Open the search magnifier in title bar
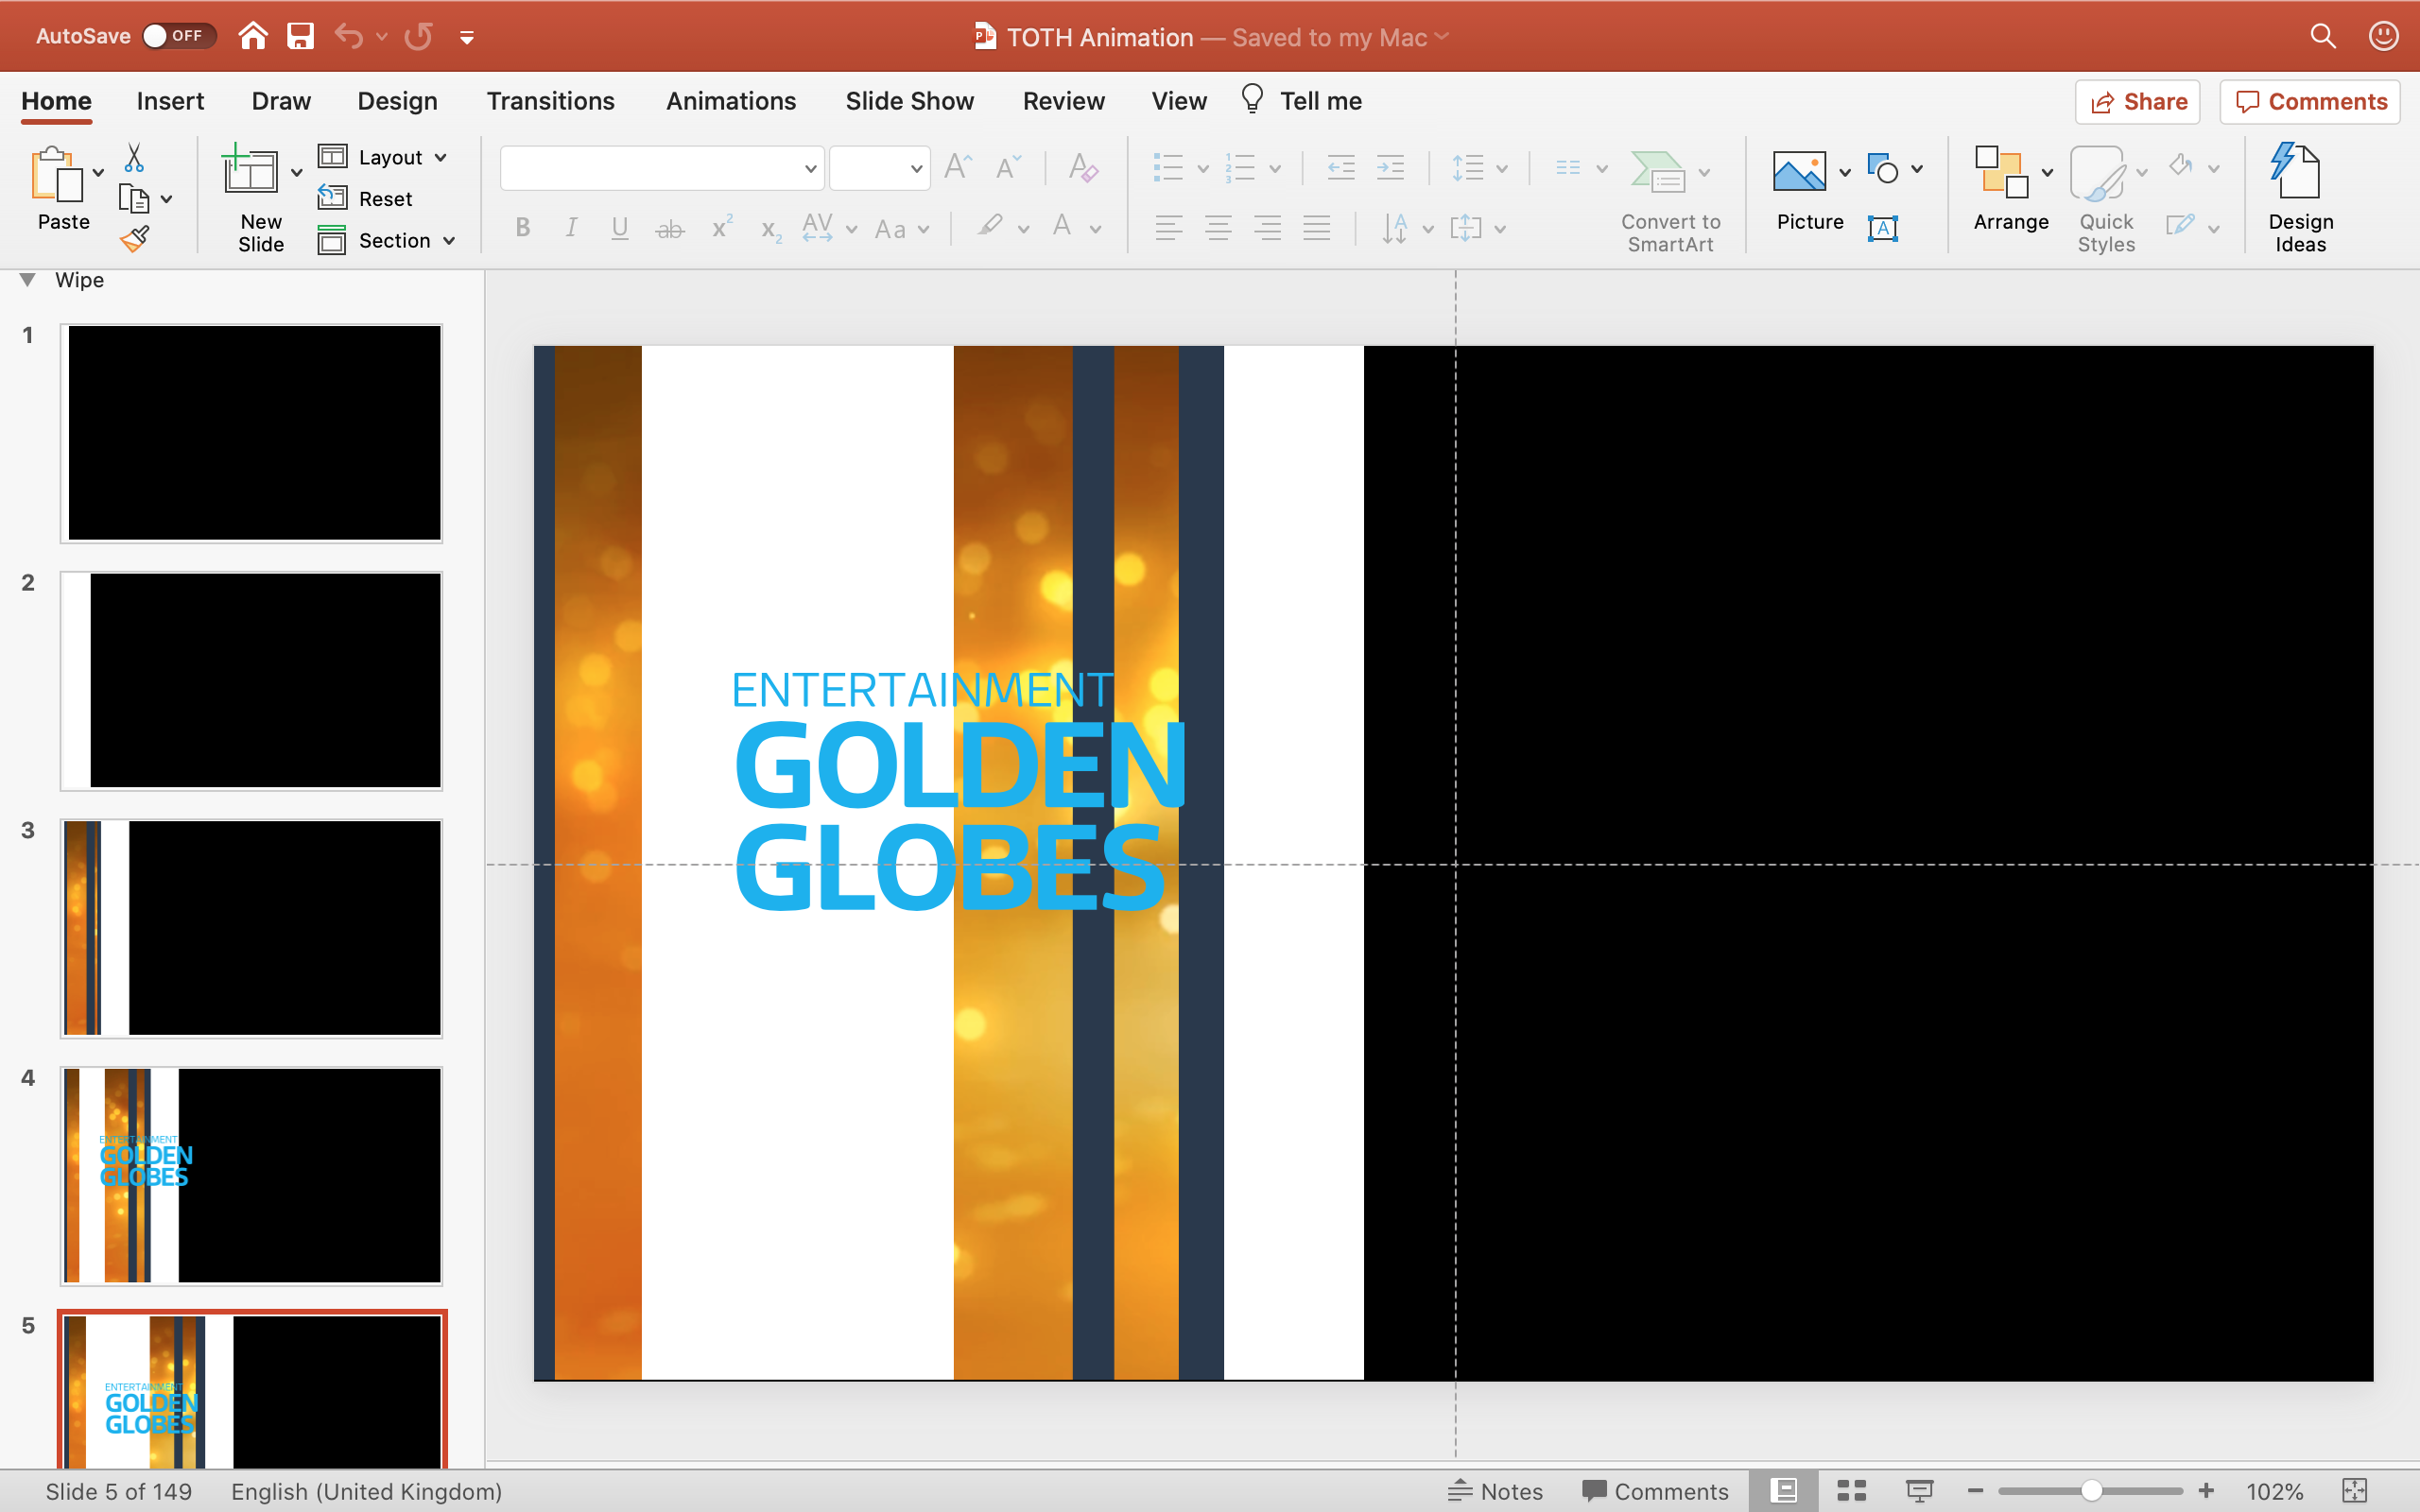 click(2323, 37)
